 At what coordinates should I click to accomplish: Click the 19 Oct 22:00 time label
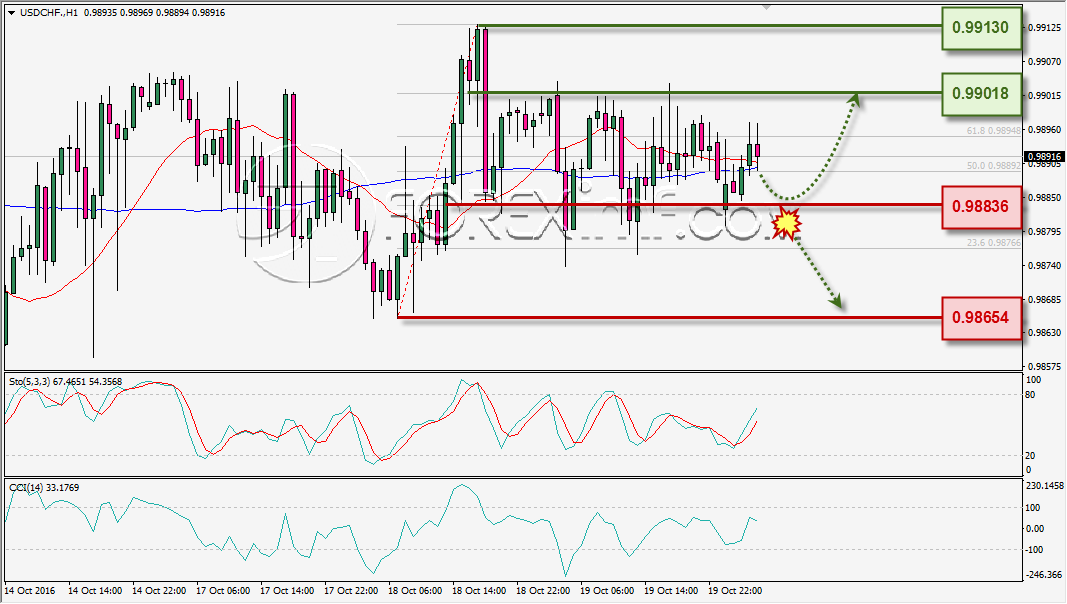tap(734, 590)
